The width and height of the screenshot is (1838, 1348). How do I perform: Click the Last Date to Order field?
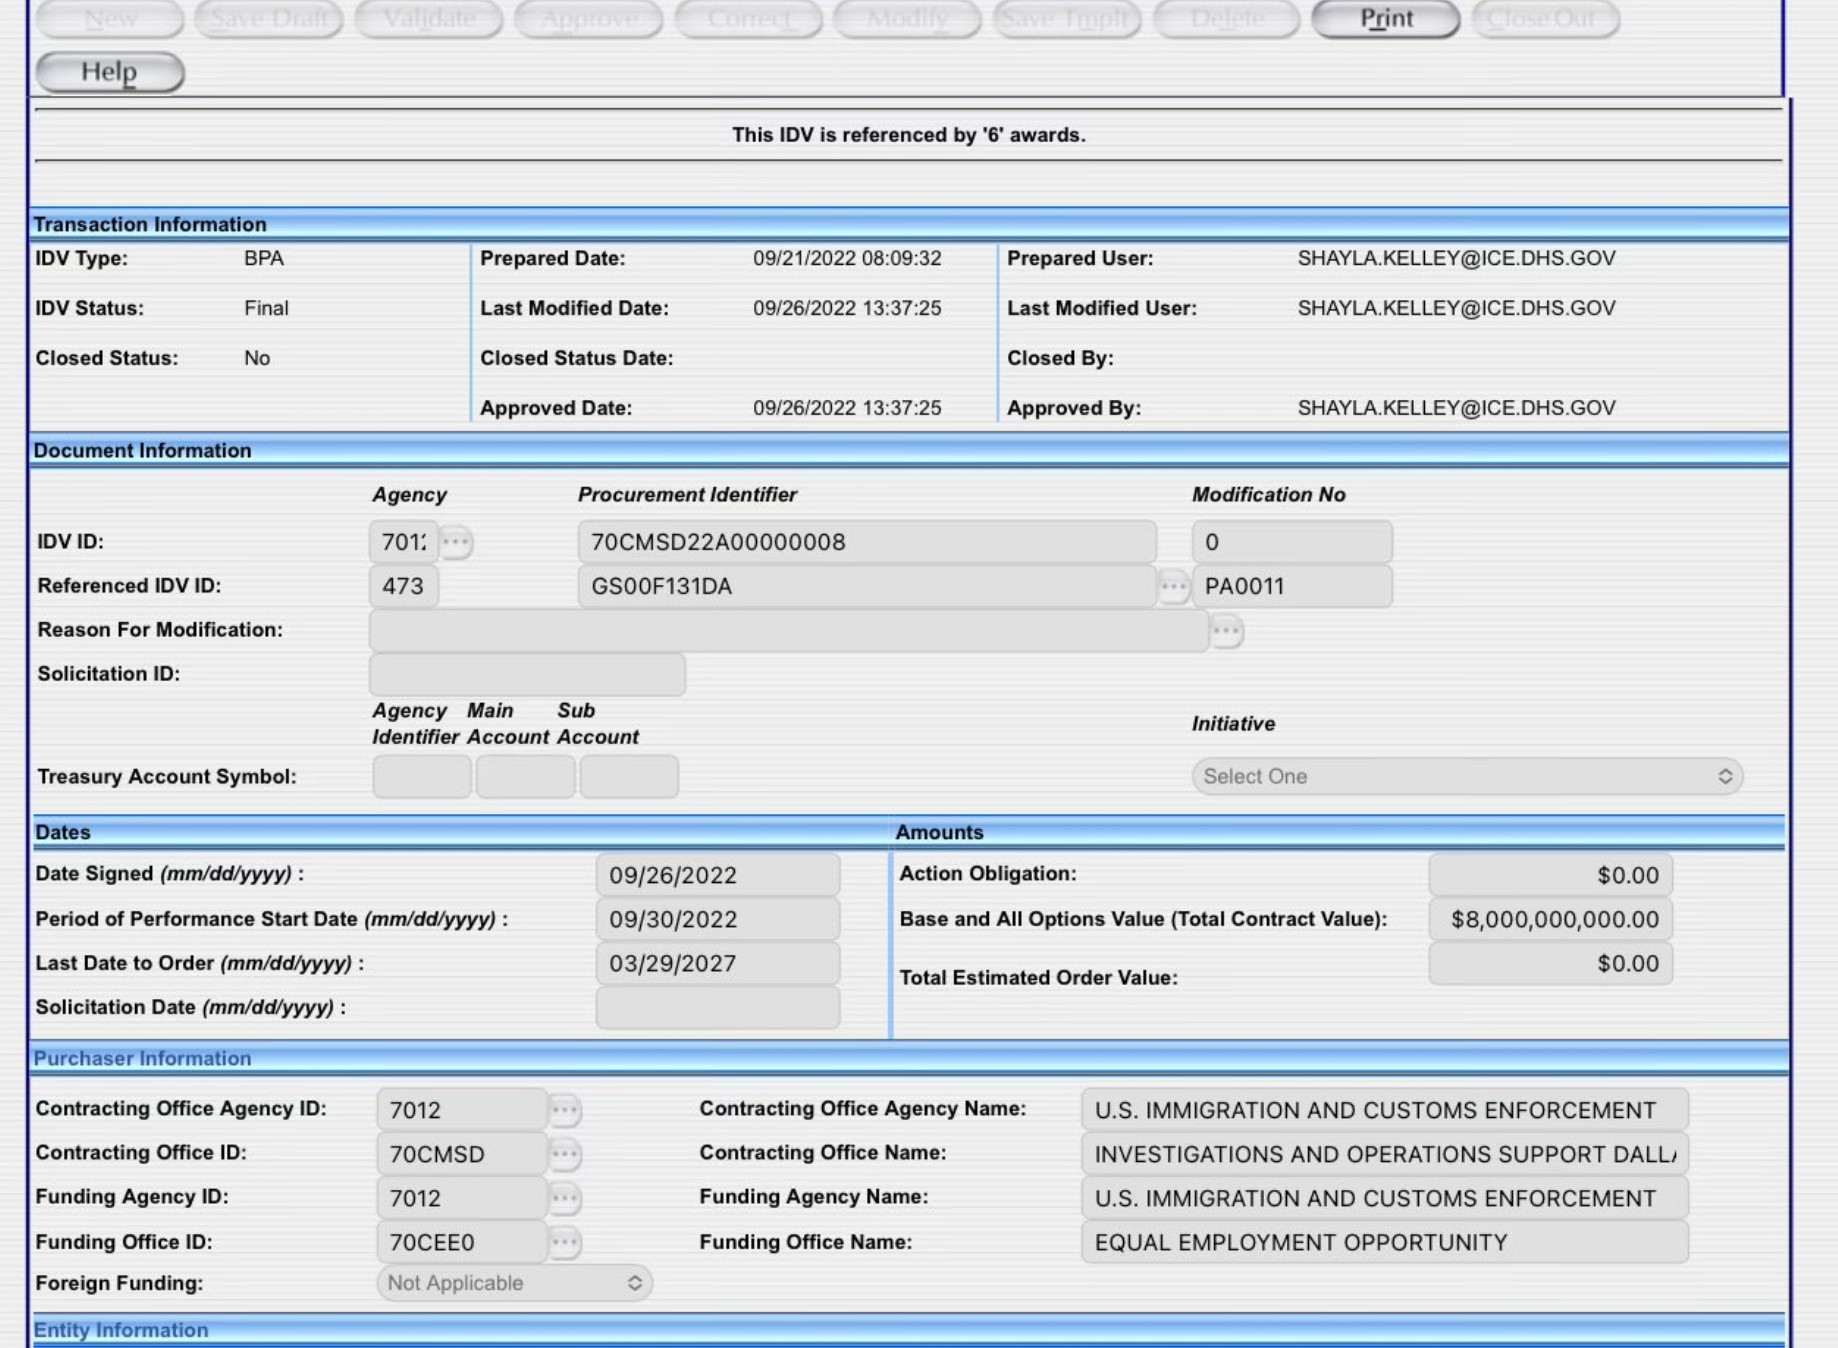click(717, 963)
